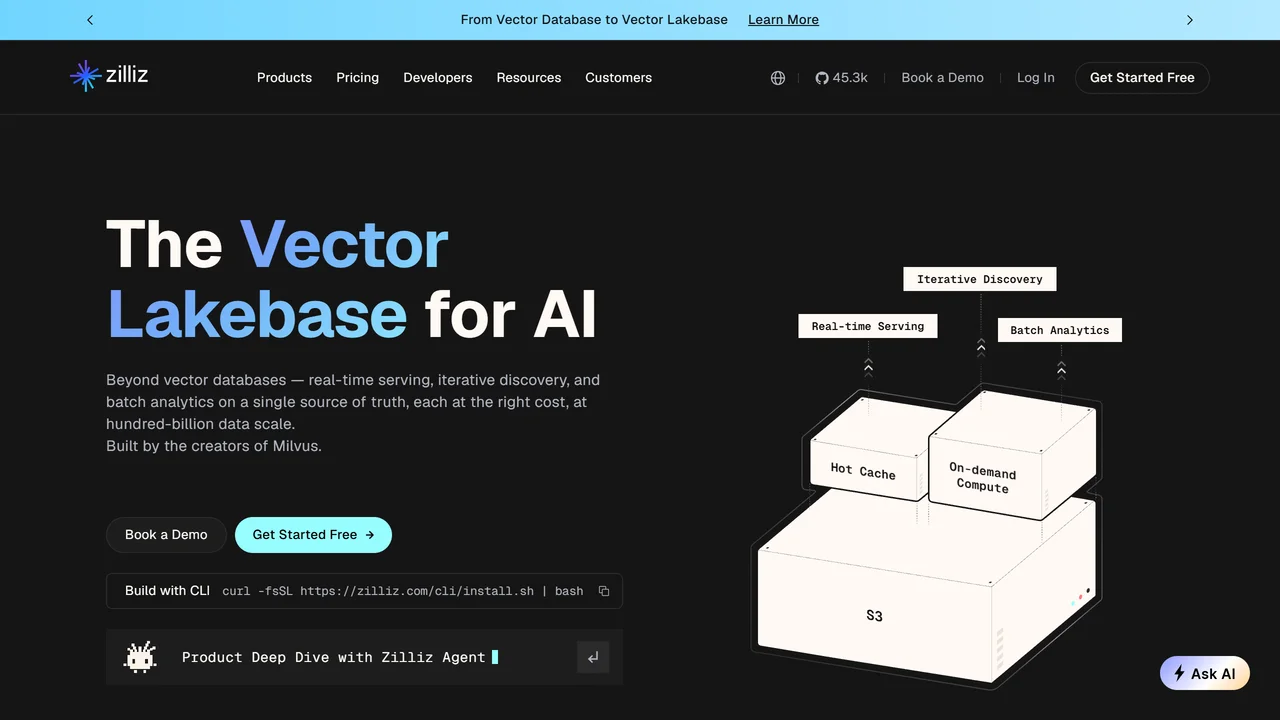The height and width of the screenshot is (720, 1280).
Task: Open the Customers page
Action: [618, 78]
